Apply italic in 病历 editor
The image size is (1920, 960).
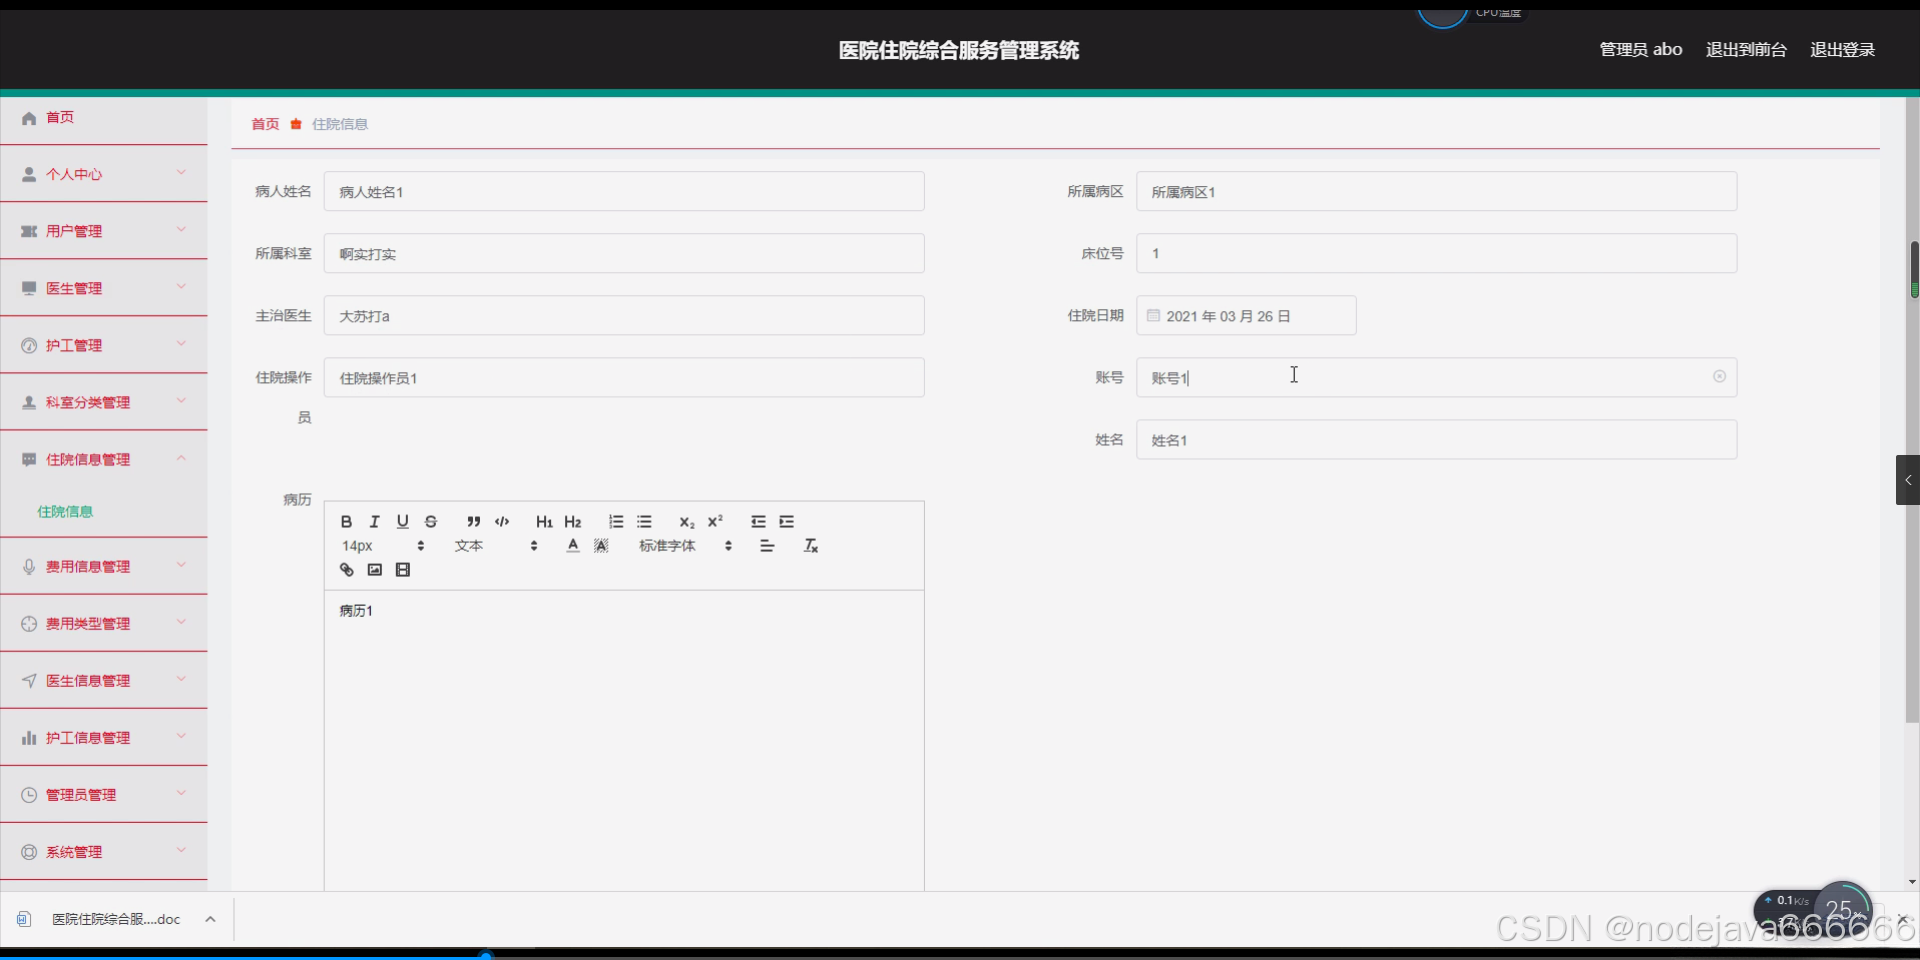[374, 522]
